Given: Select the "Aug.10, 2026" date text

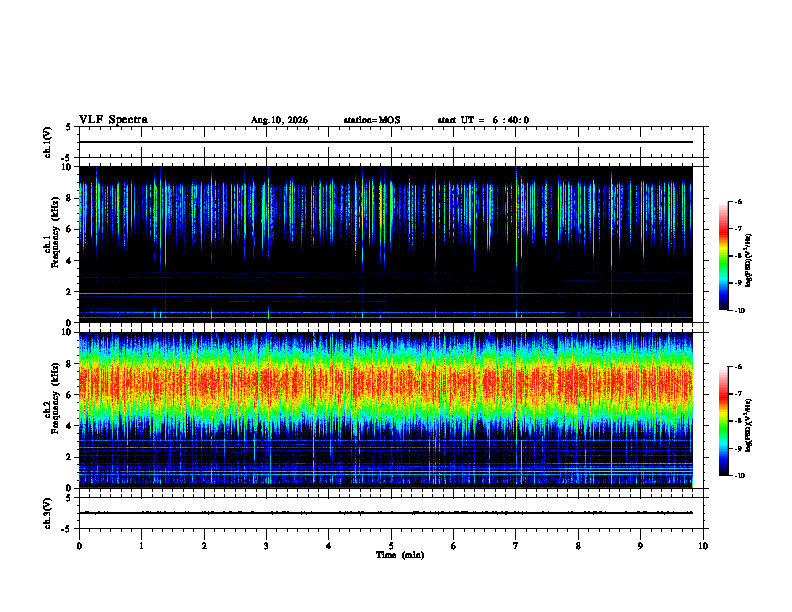Looking at the screenshot, I should click(279, 120).
